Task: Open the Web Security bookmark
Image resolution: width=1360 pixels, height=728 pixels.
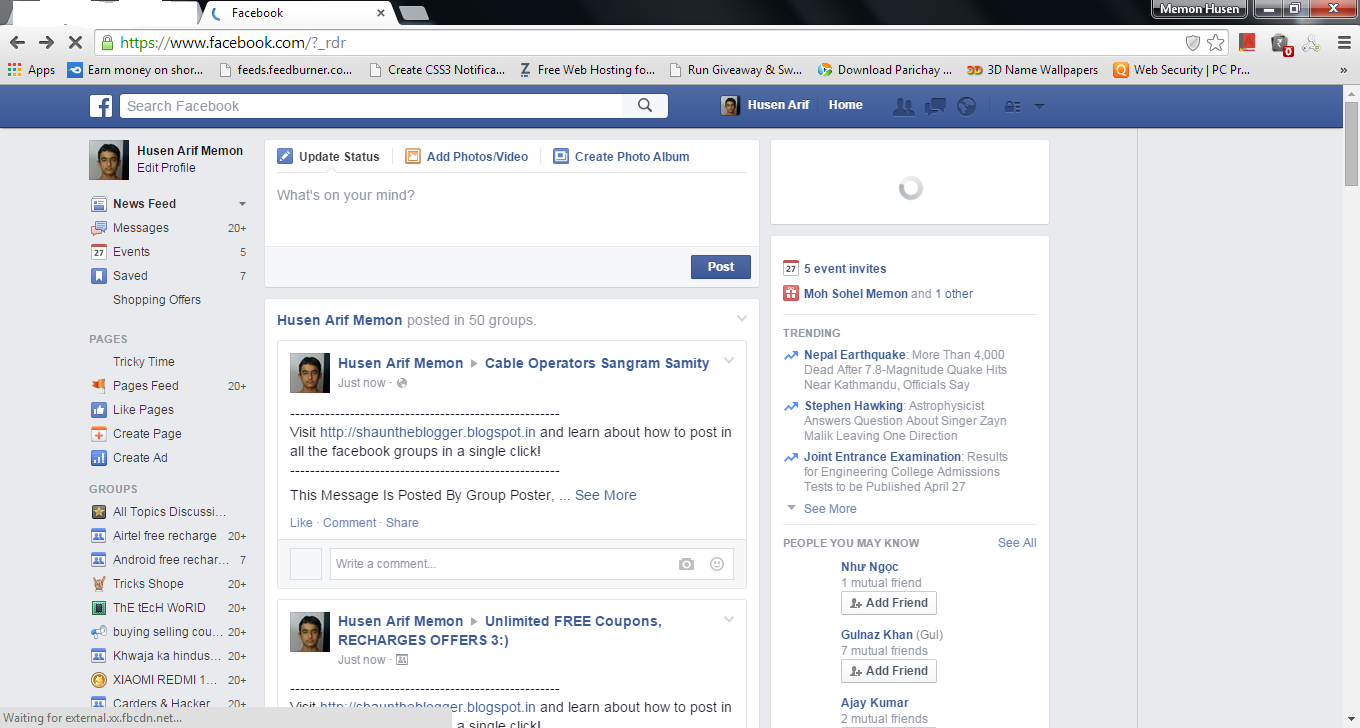Action: coord(1182,70)
